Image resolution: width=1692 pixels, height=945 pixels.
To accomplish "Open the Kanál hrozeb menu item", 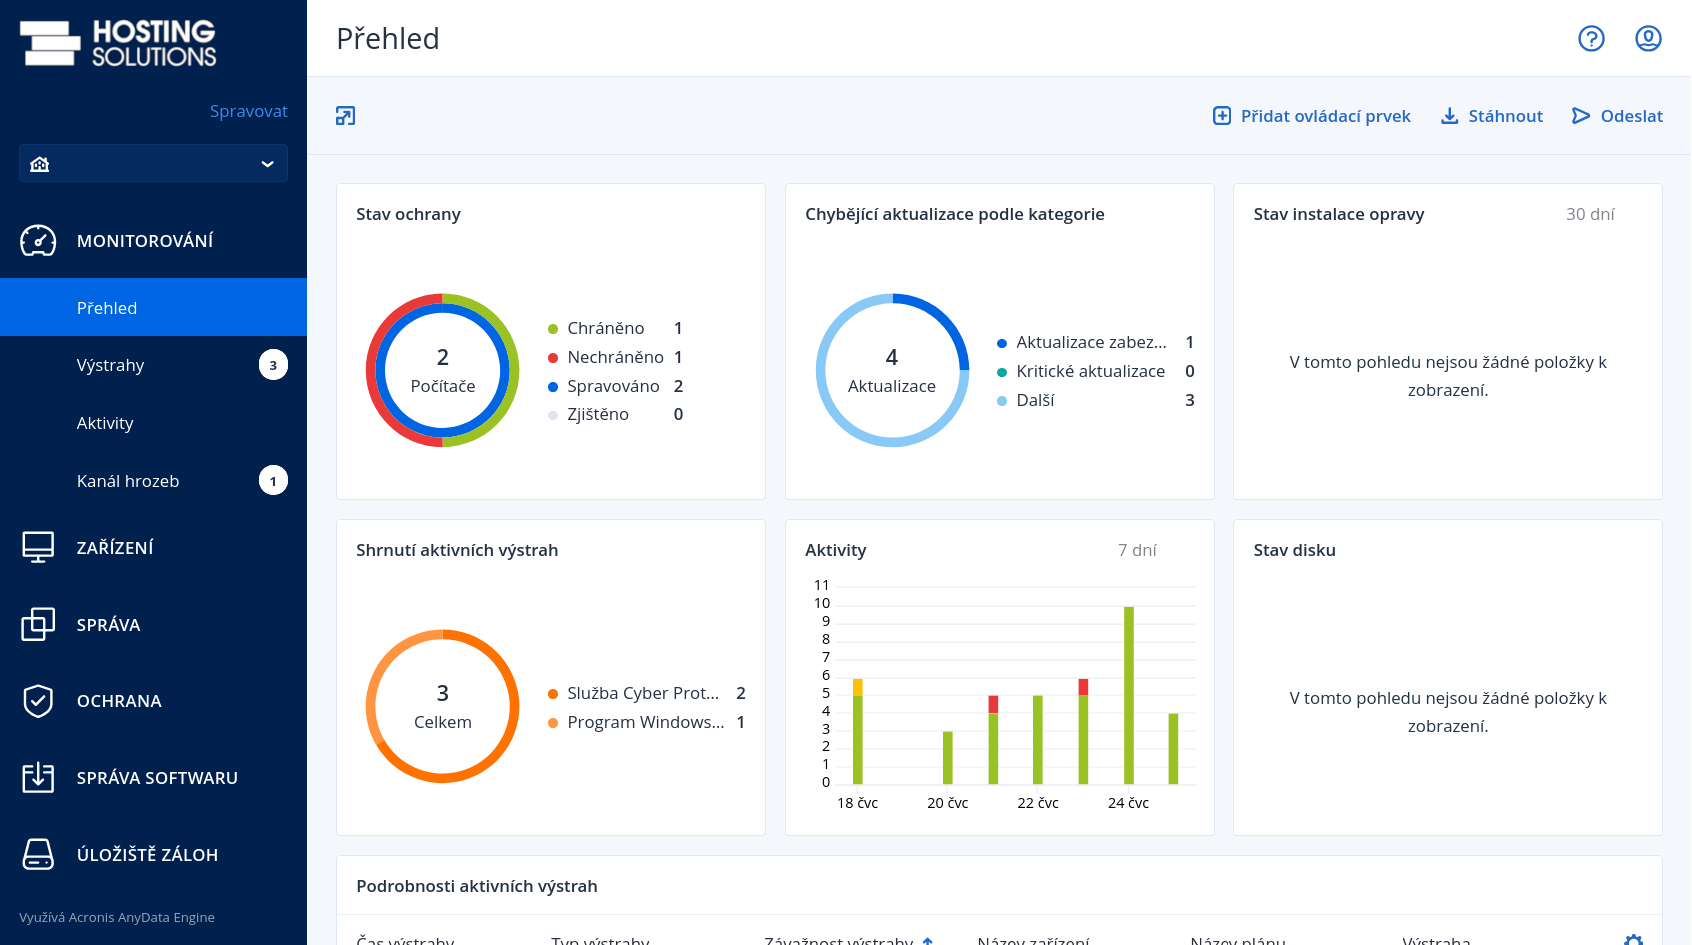I will coord(153,481).
